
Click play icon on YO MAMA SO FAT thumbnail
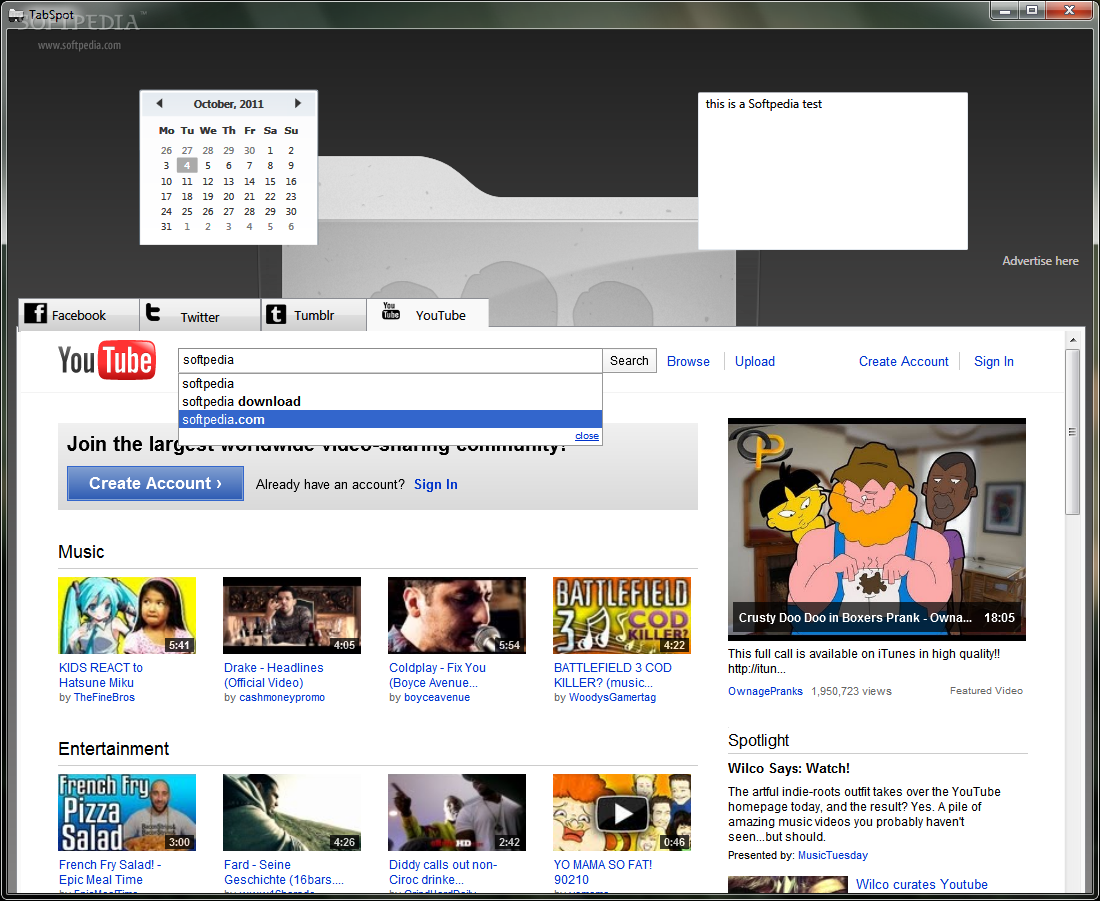[622, 813]
